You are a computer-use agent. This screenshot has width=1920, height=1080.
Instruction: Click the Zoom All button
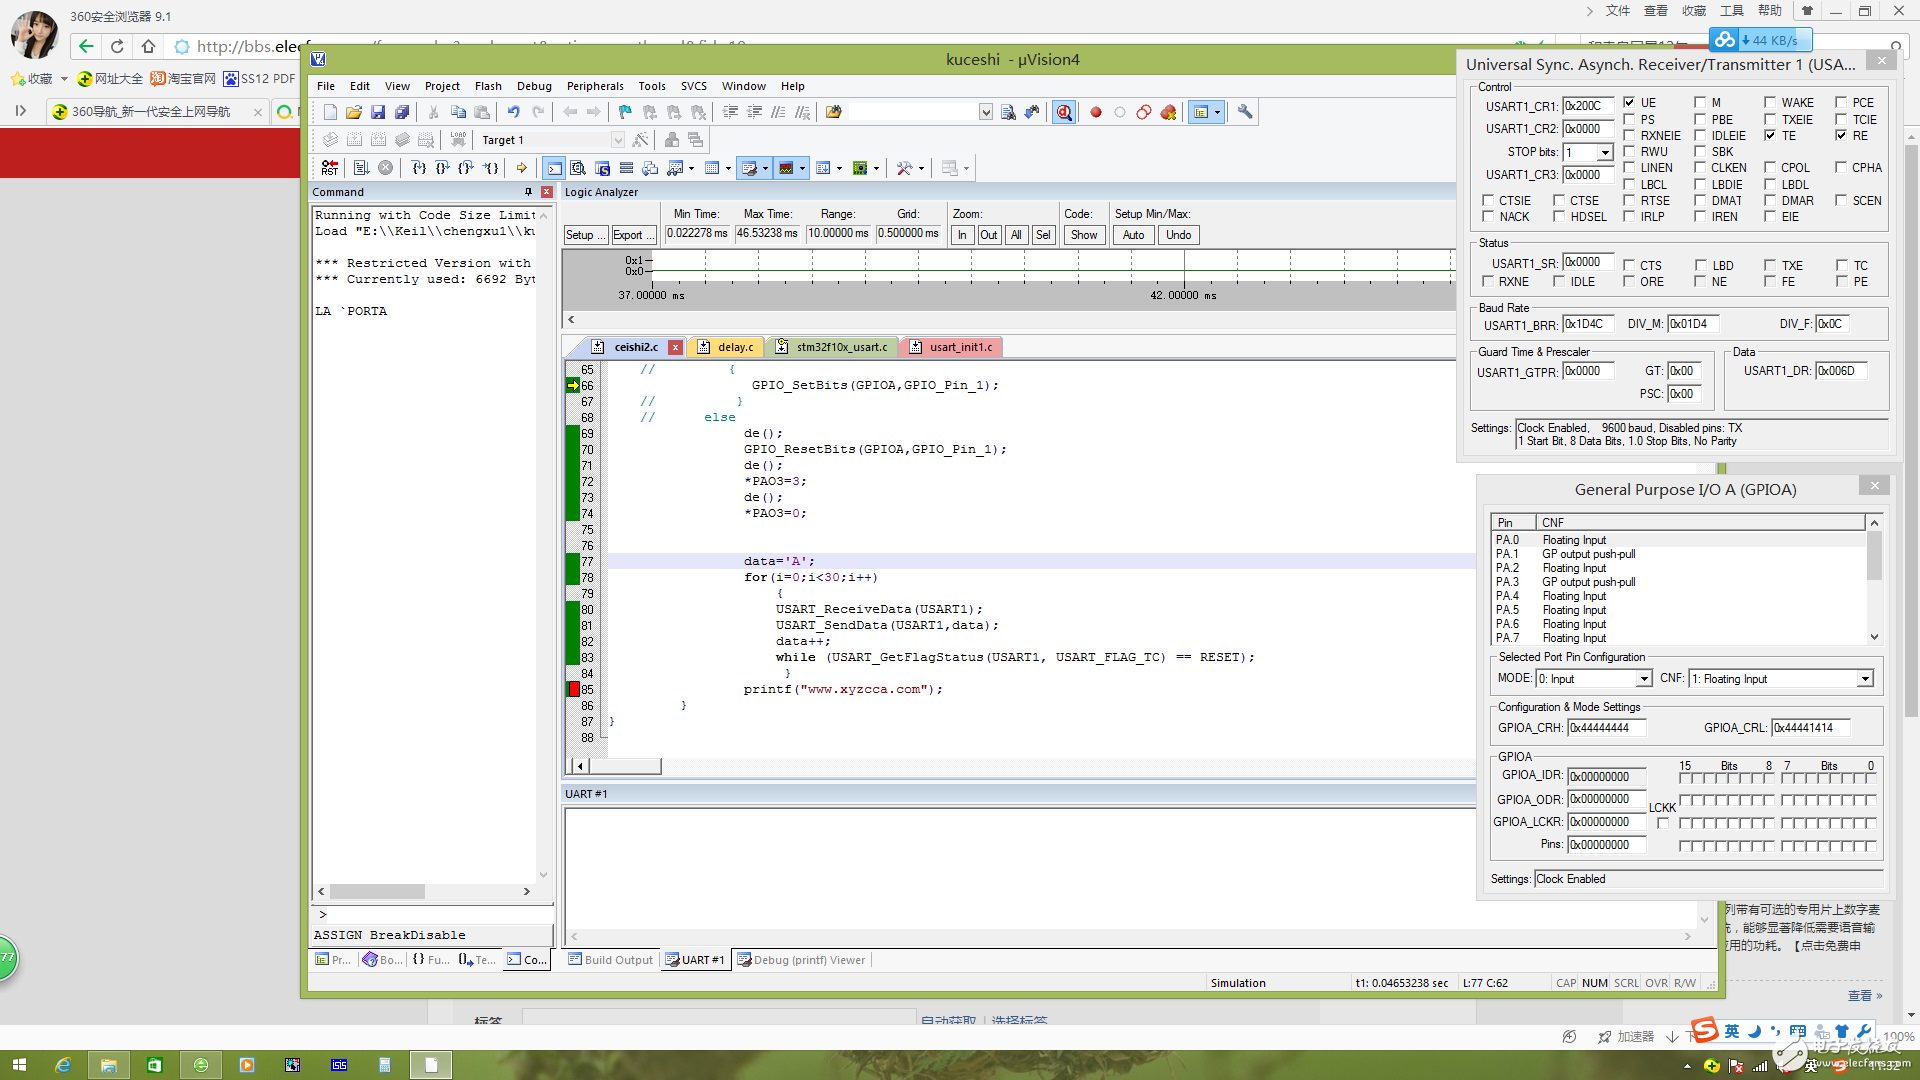coord(1015,235)
